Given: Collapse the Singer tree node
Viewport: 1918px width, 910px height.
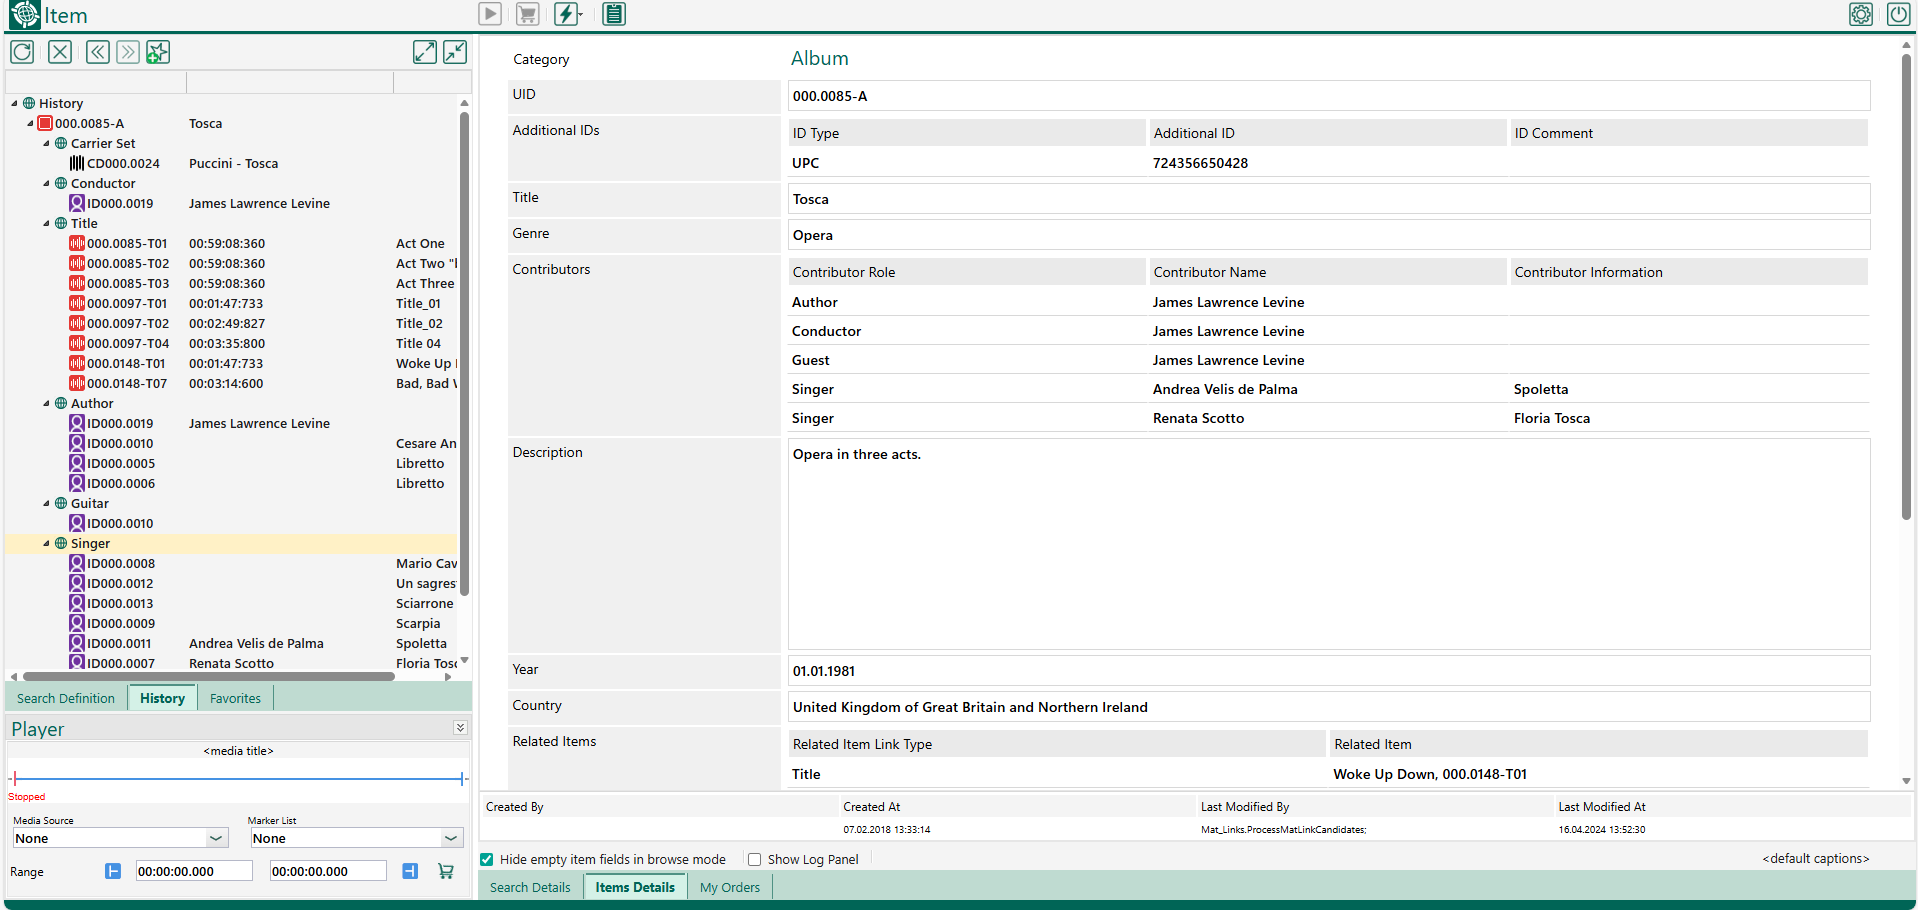Looking at the screenshot, I should coord(46,544).
